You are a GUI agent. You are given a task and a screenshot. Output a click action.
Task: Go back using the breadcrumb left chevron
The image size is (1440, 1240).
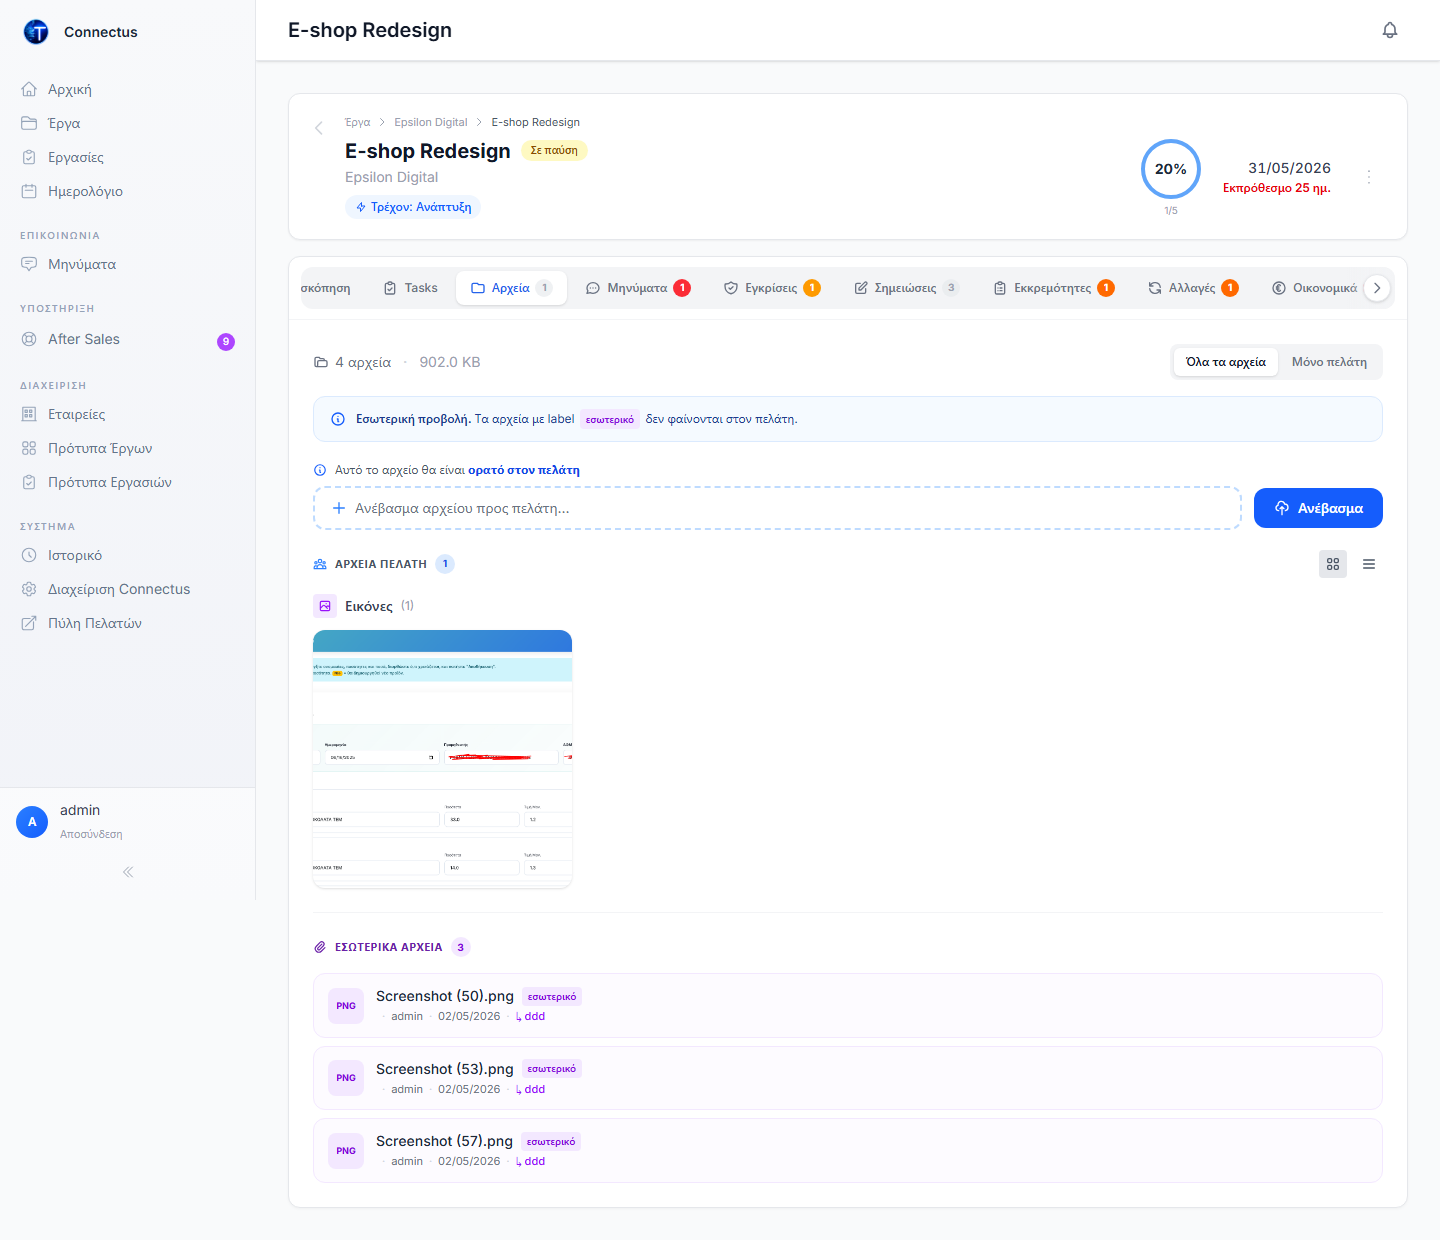pyautogui.click(x=319, y=128)
